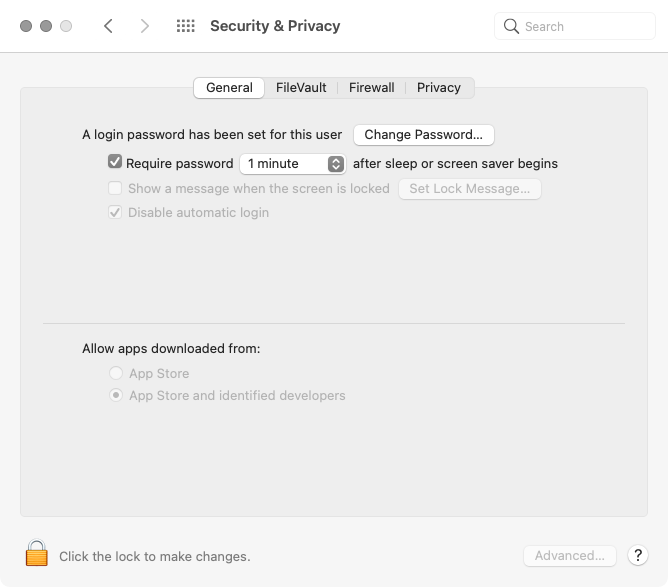This screenshot has height=587, width=668.
Task: Open the help question mark button
Action: [x=637, y=556]
